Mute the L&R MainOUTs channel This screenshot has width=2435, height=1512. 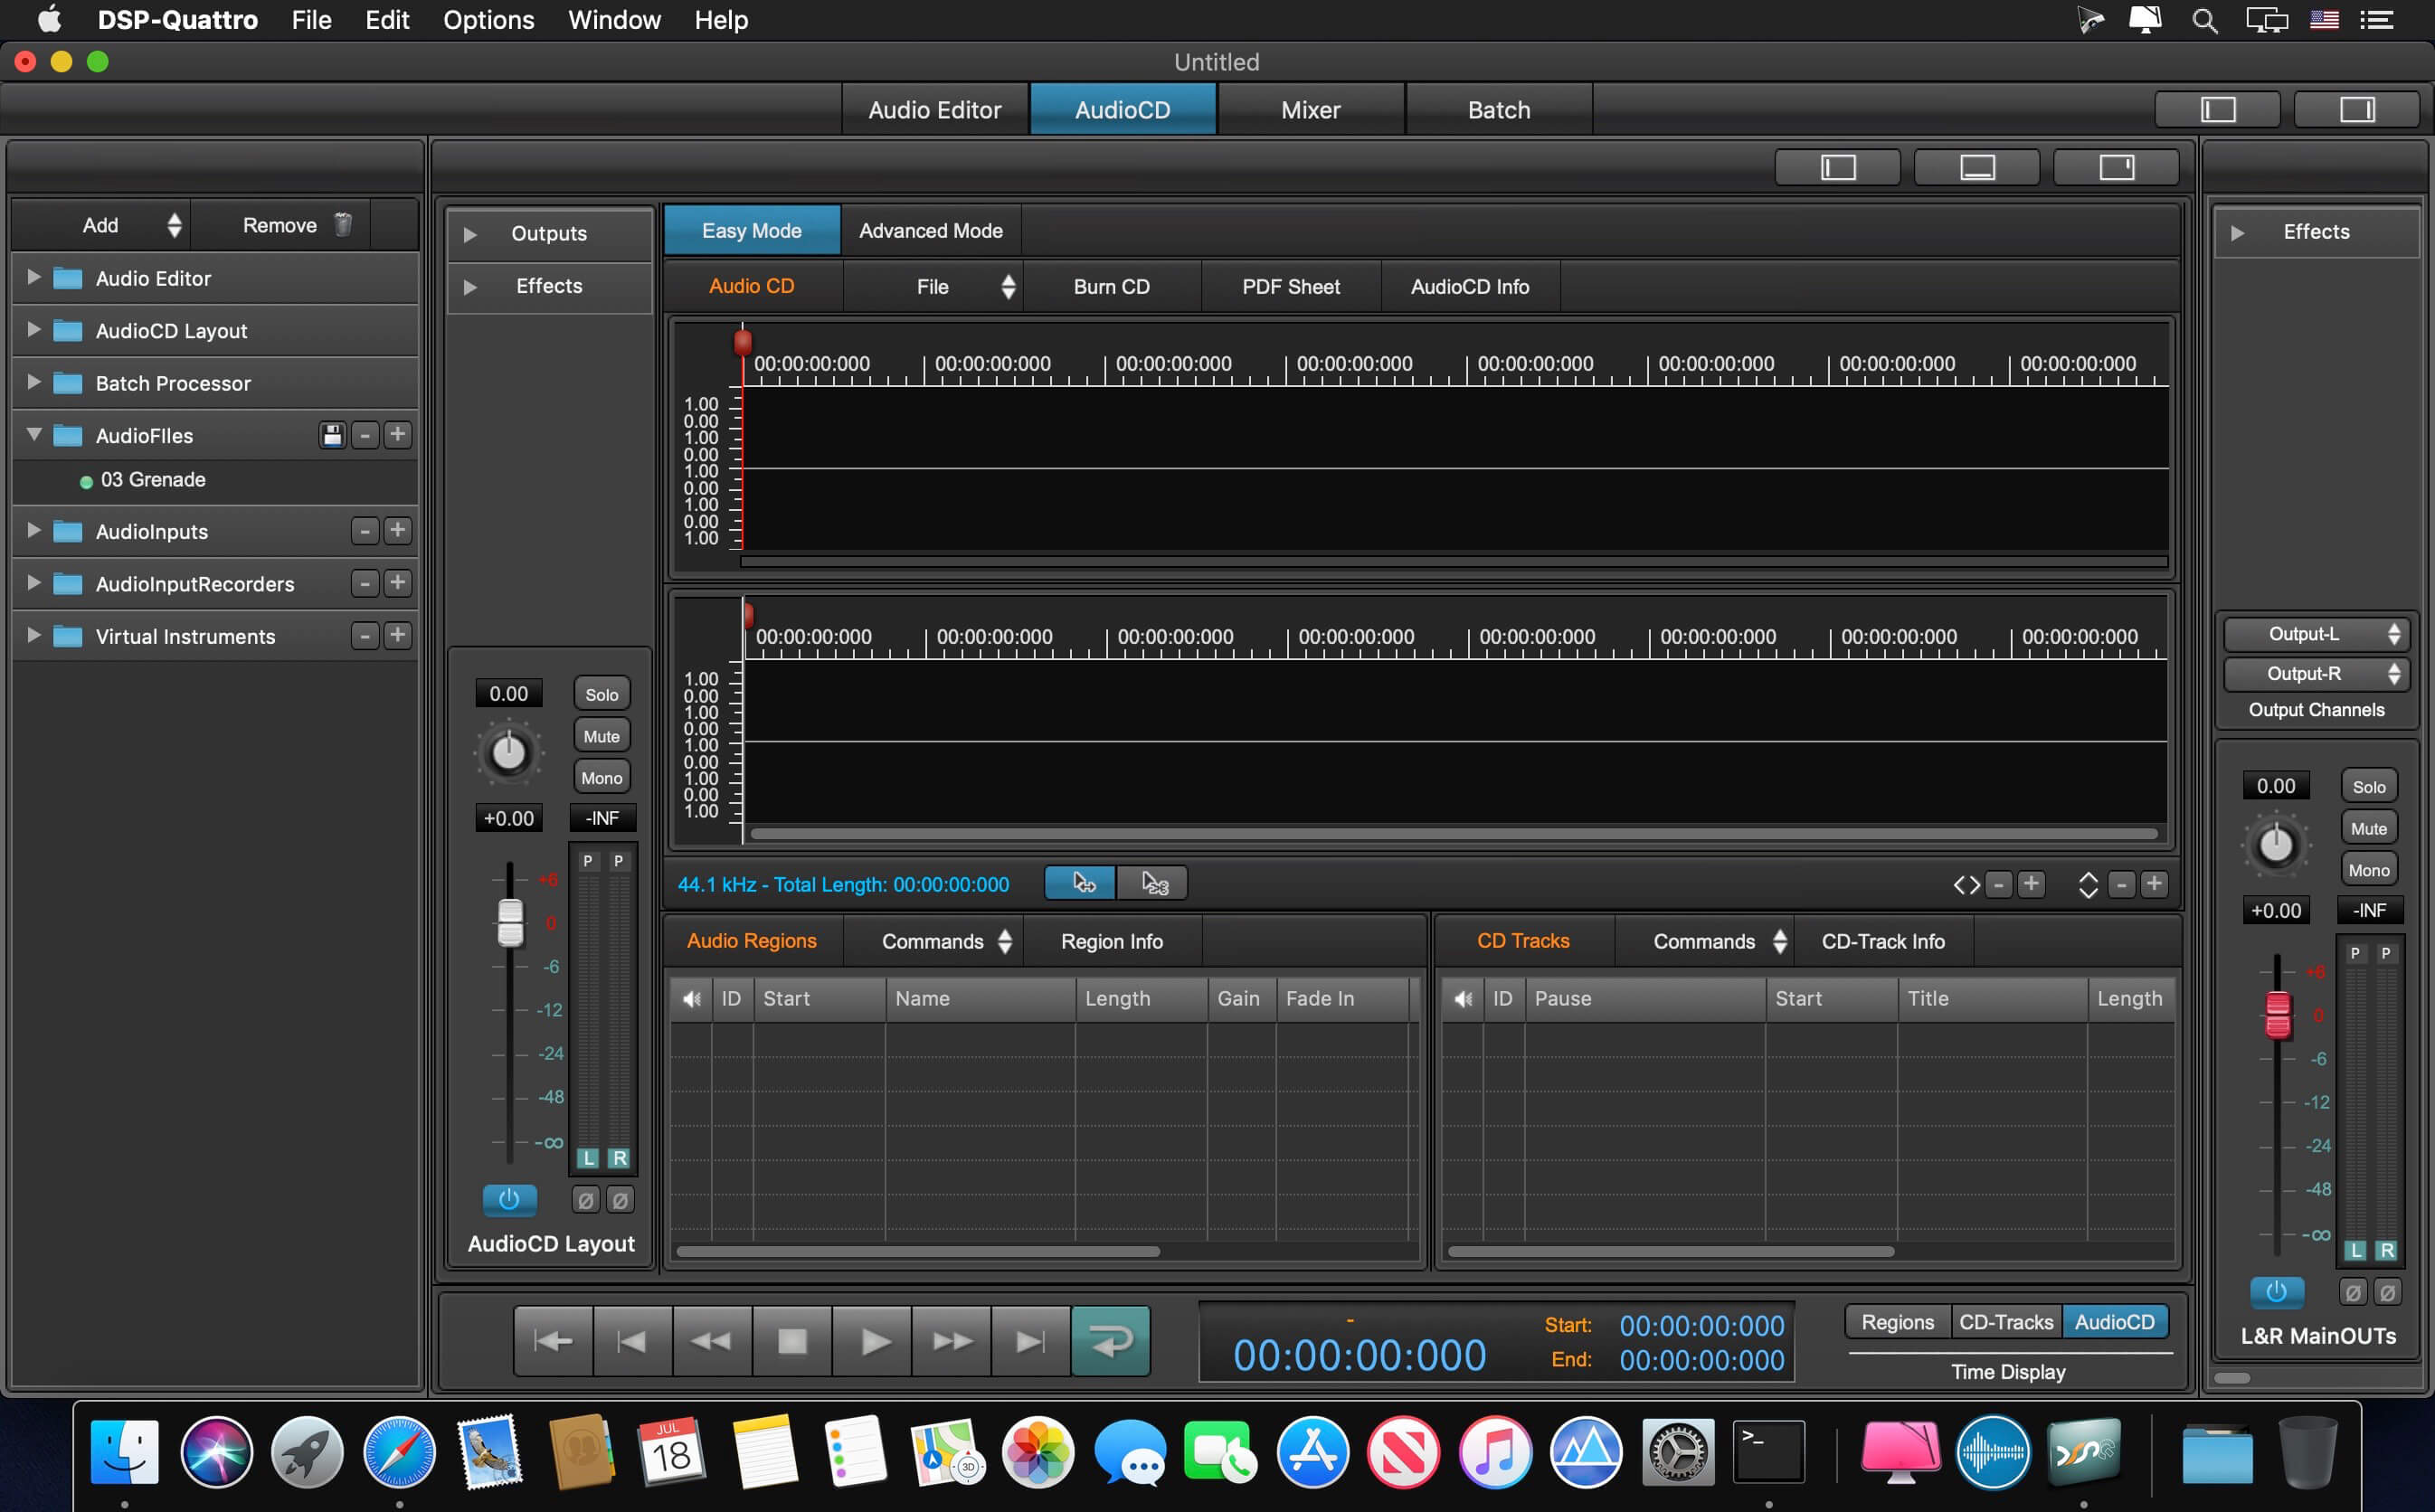click(x=2367, y=828)
